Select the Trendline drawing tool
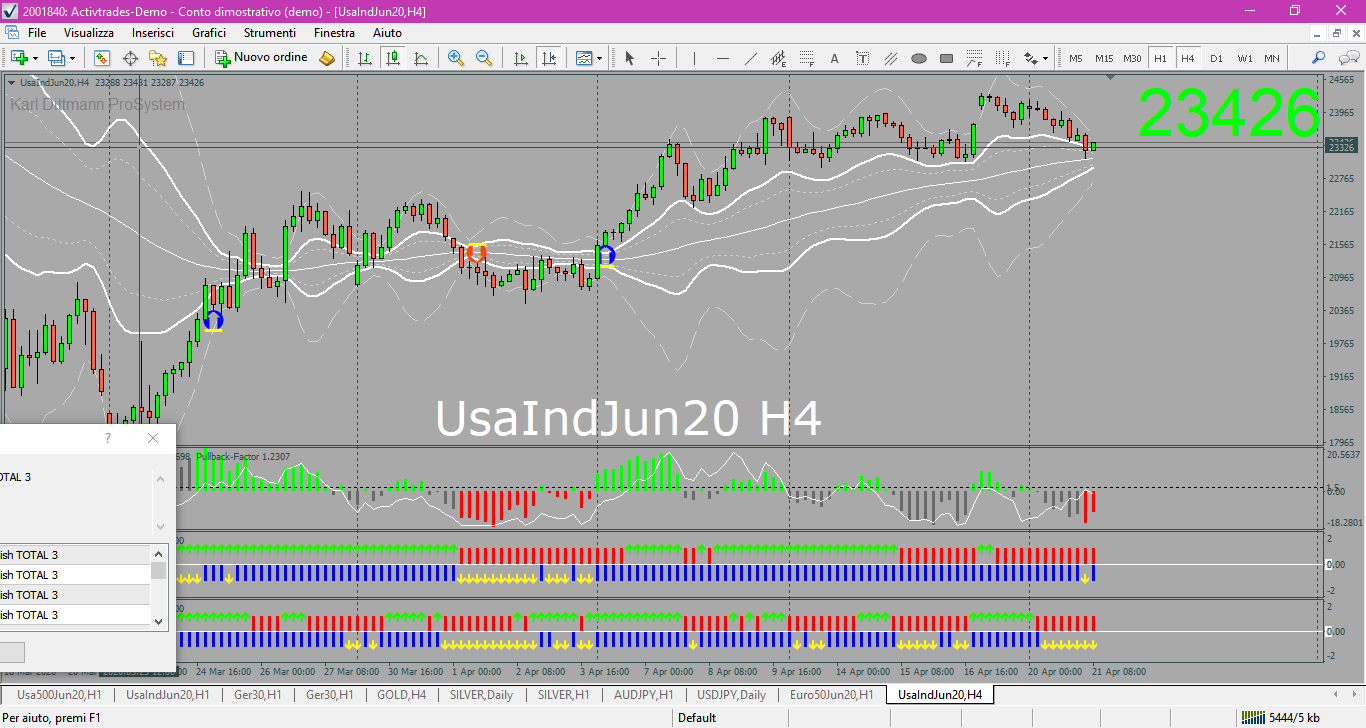The width and height of the screenshot is (1366, 728). (750, 58)
